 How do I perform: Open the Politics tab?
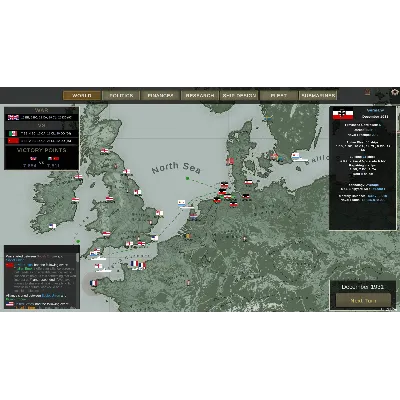point(121,96)
